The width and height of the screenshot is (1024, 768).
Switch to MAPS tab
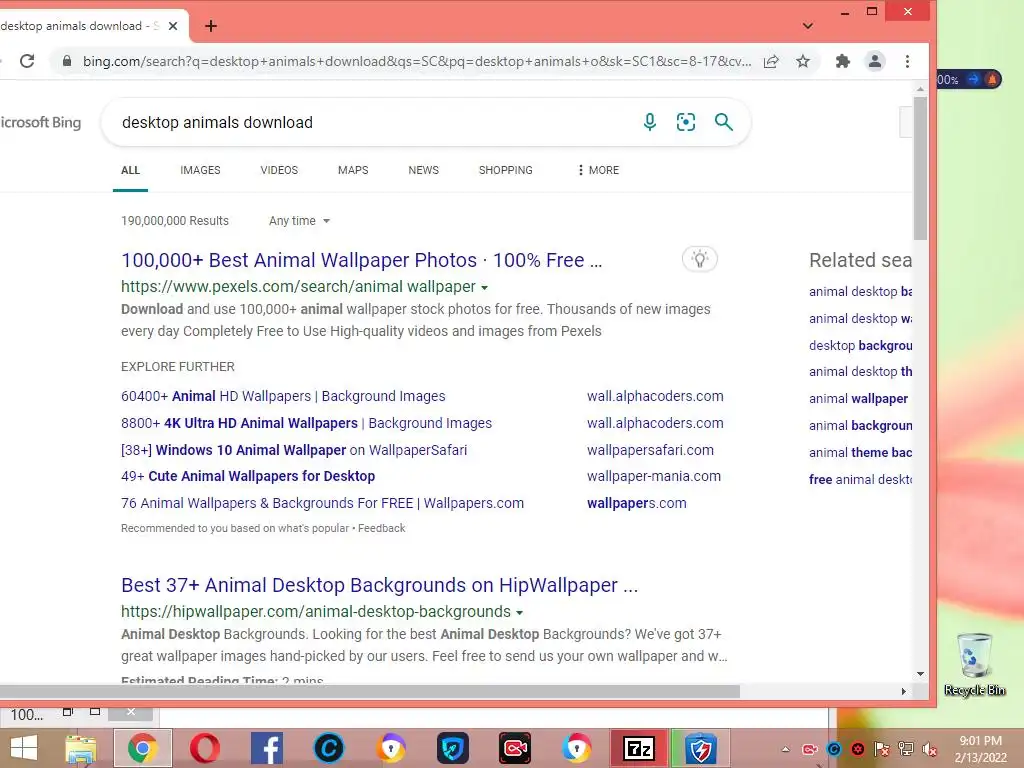click(353, 170)
